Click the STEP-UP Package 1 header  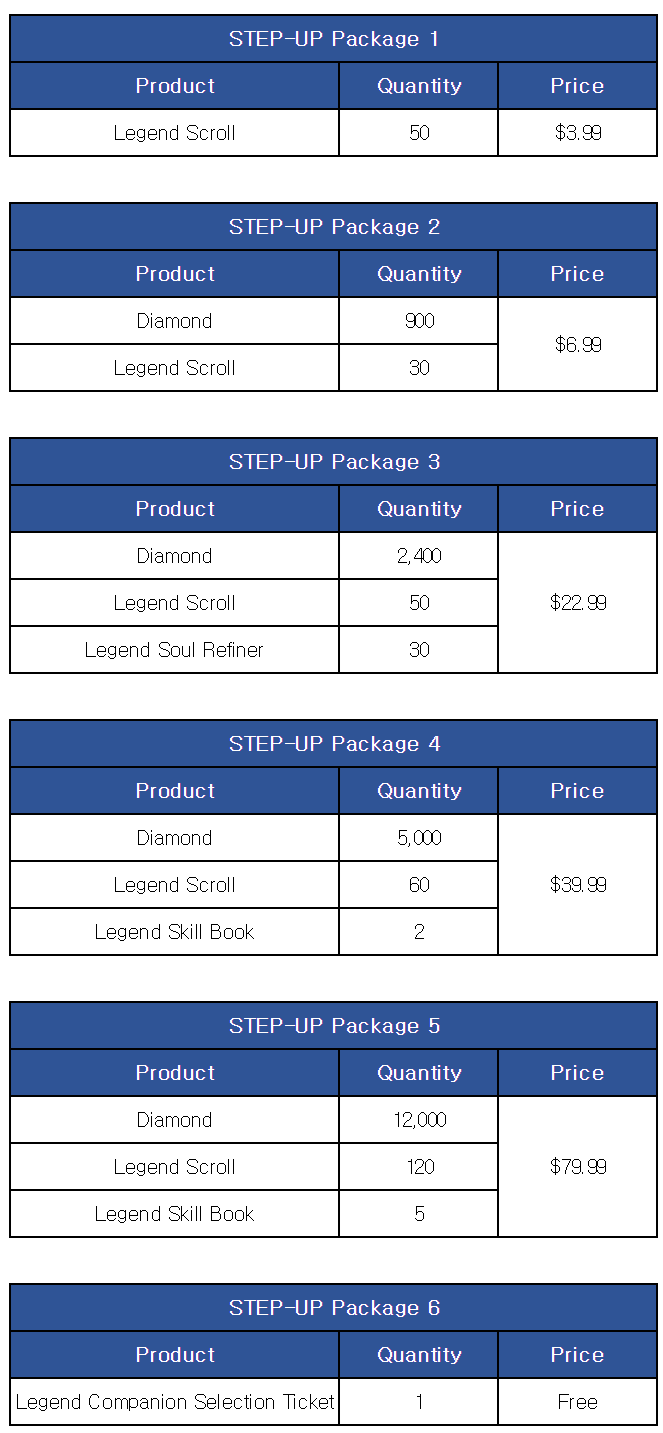tap(334, 39)
